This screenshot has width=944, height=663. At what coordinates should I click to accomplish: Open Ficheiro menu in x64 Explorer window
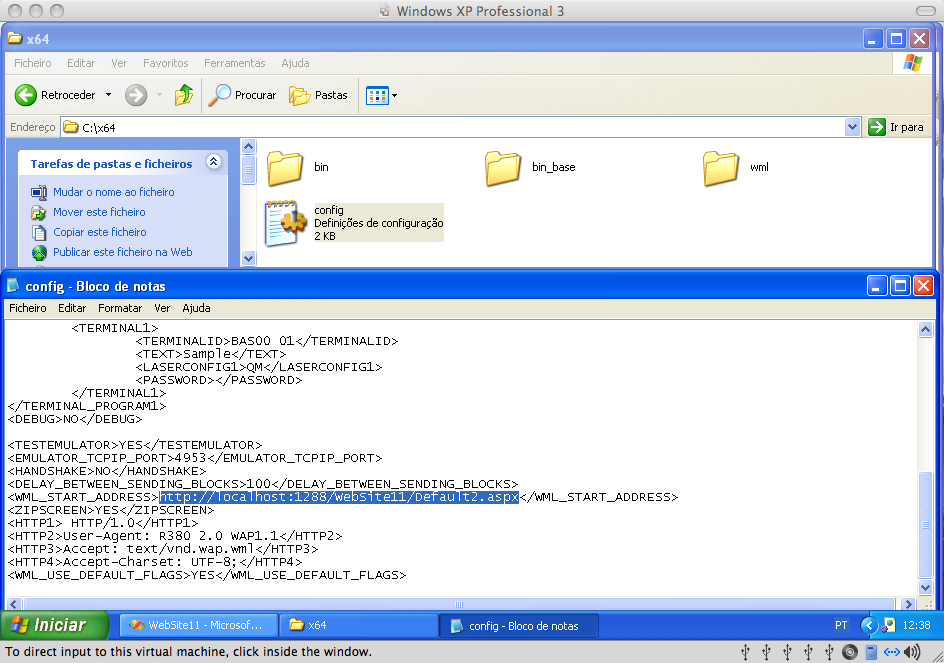(x=33, y=63)
